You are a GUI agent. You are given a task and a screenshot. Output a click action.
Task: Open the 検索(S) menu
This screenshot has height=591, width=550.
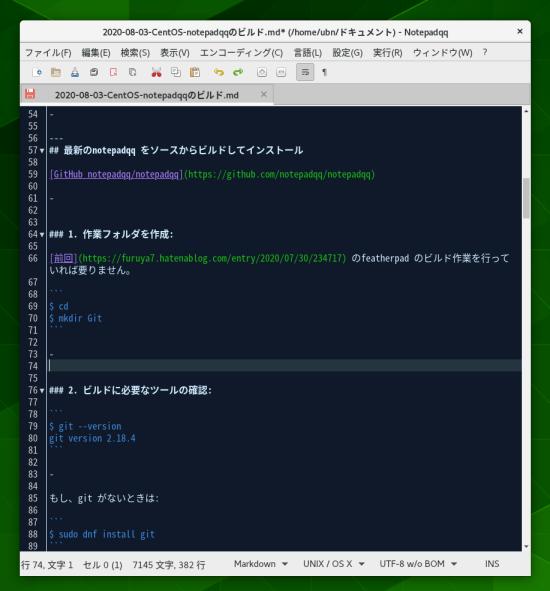click(135, 53)
